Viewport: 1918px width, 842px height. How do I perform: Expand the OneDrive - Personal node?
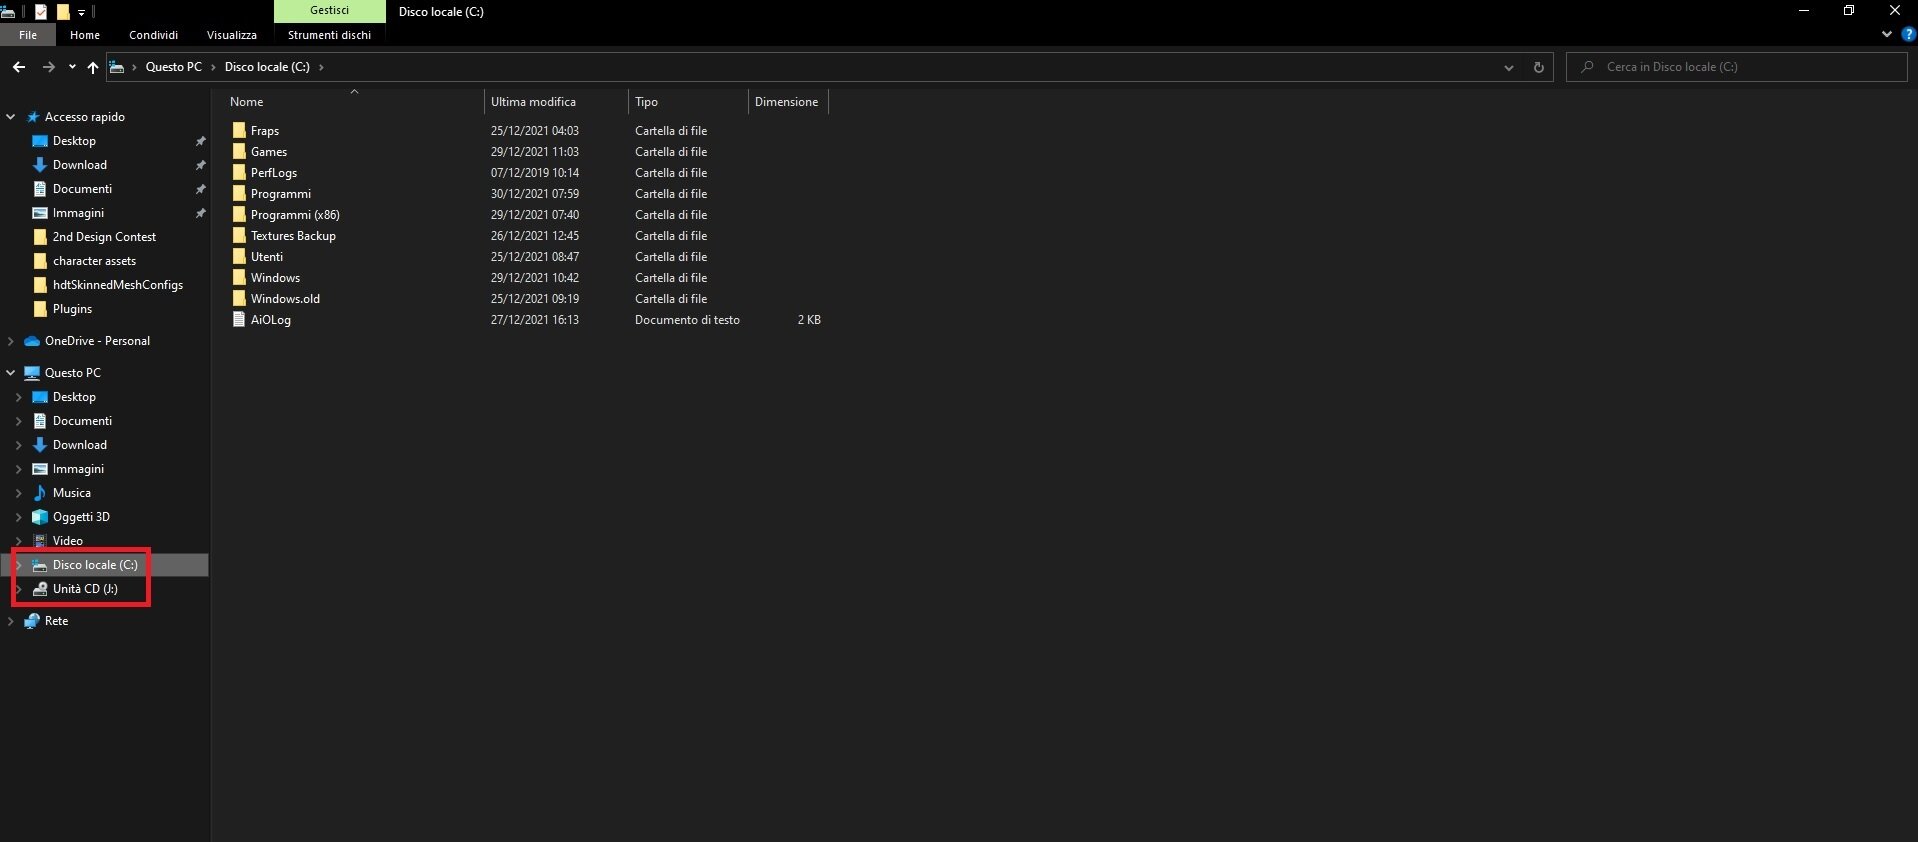point(10,341)
